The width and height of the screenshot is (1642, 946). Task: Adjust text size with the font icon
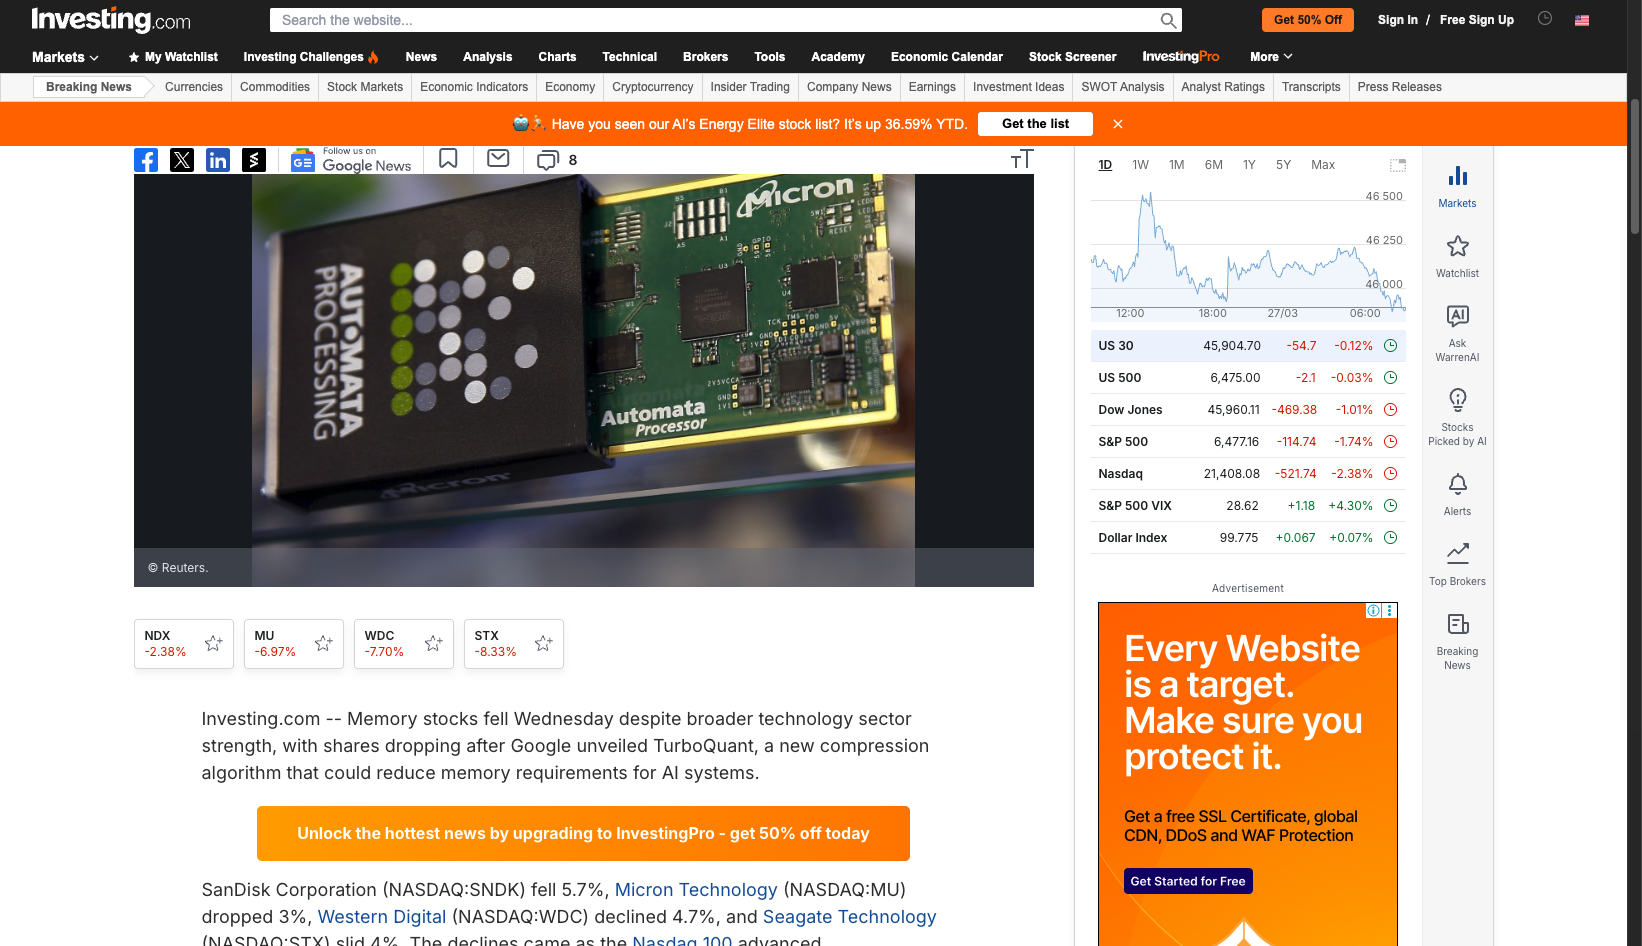tap(1021, 160)
